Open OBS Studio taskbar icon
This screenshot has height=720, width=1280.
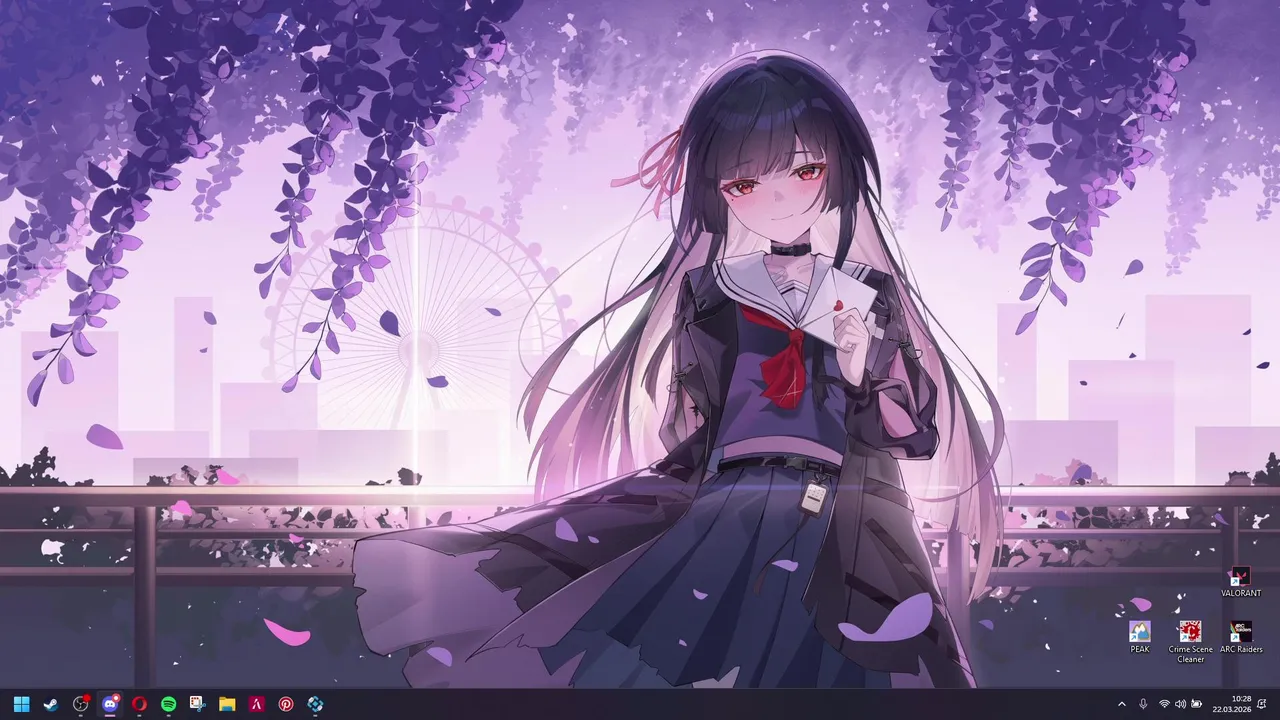coord(81,704)
